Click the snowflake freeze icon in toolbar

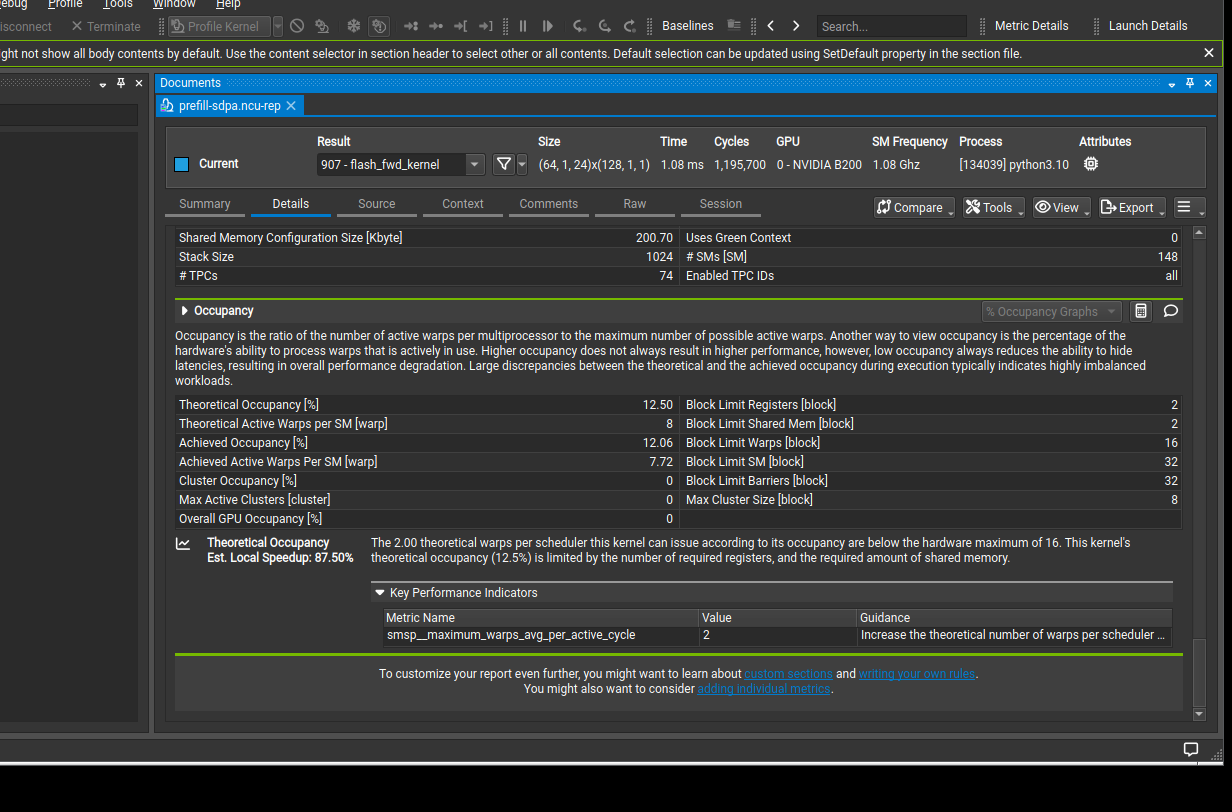[x=353, y=26]
